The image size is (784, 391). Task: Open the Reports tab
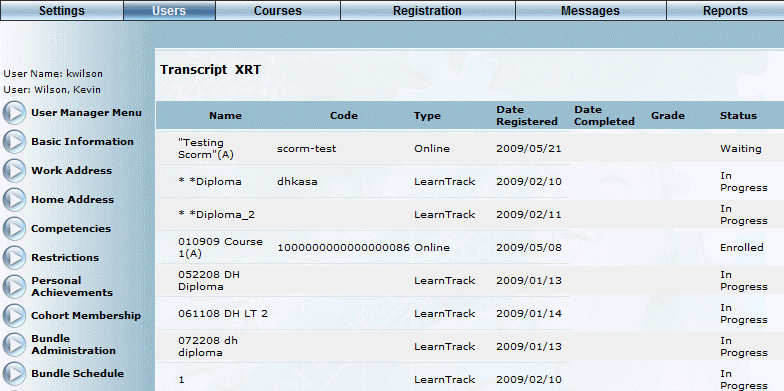725,10
